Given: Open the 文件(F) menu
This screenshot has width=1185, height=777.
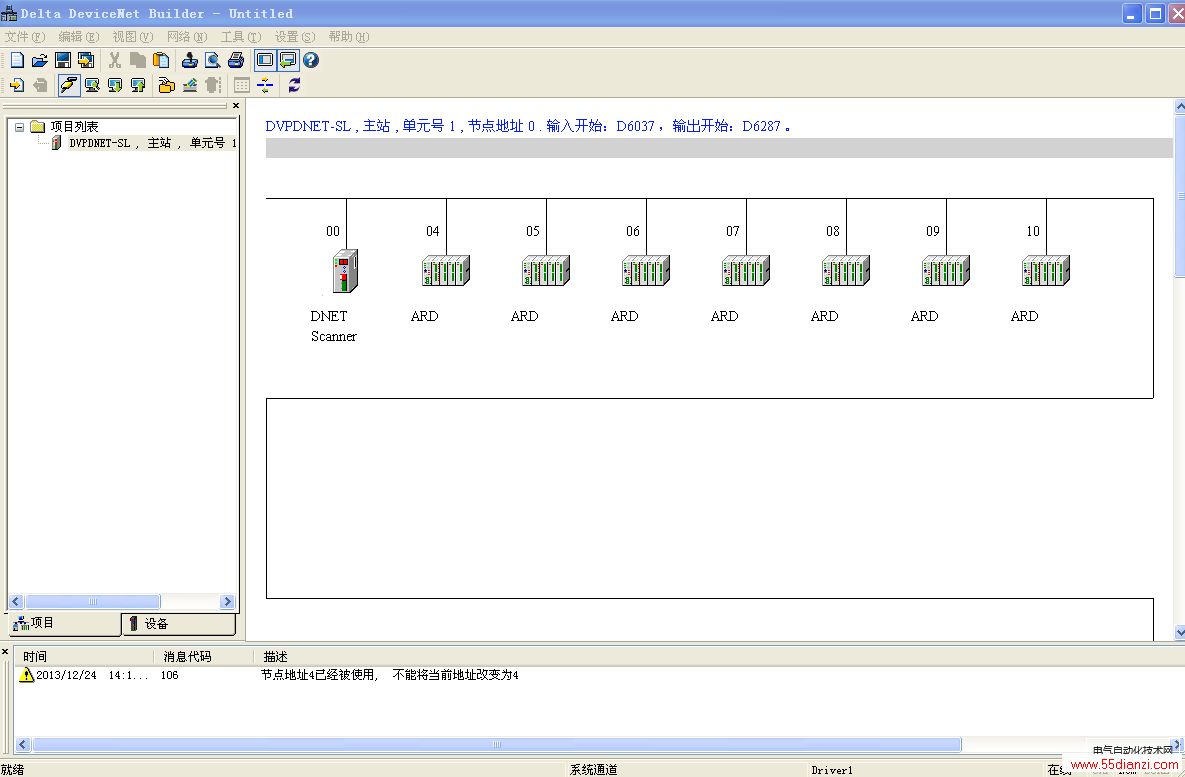Looking at the screenshot, I should point(25,36).
